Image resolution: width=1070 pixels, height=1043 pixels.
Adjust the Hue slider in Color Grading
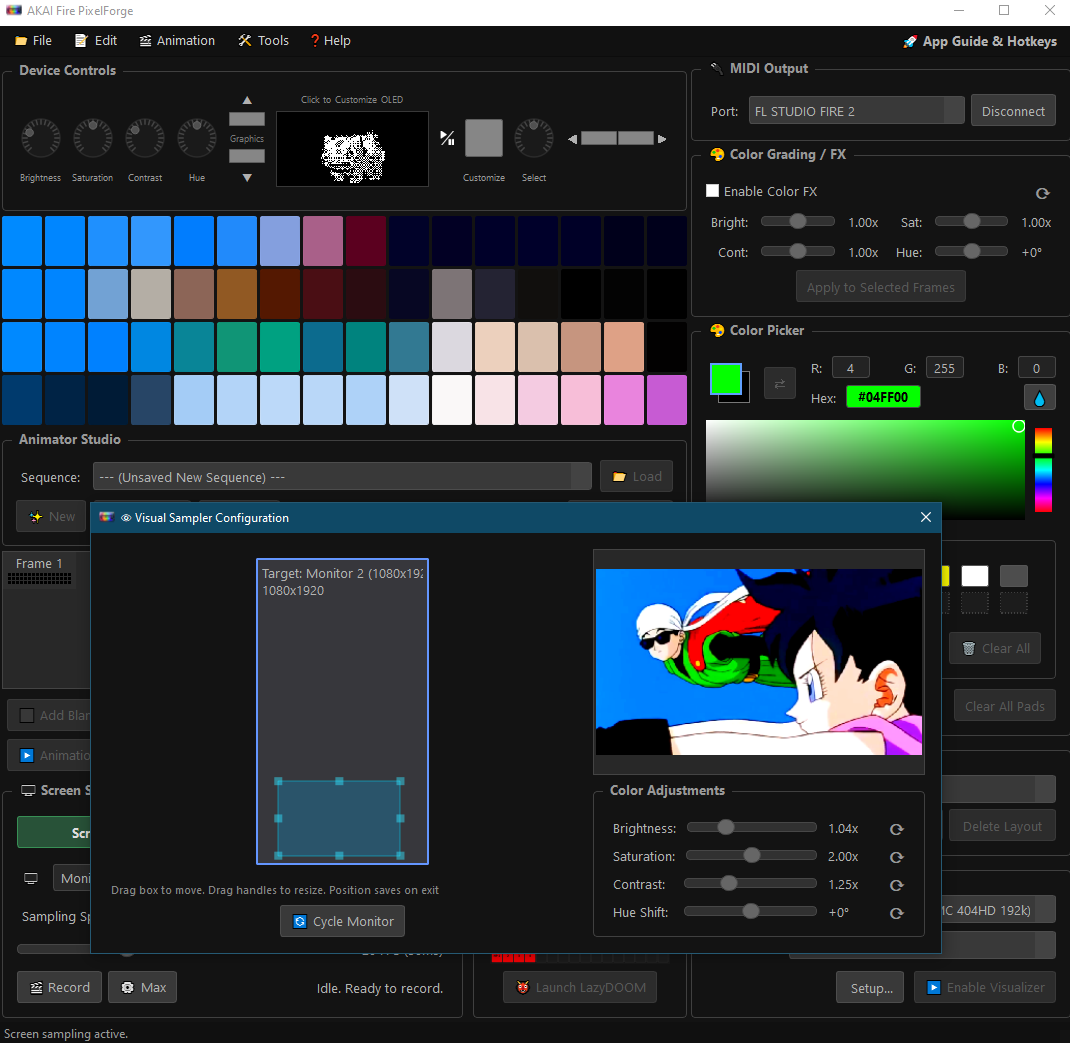click(971, 251)
